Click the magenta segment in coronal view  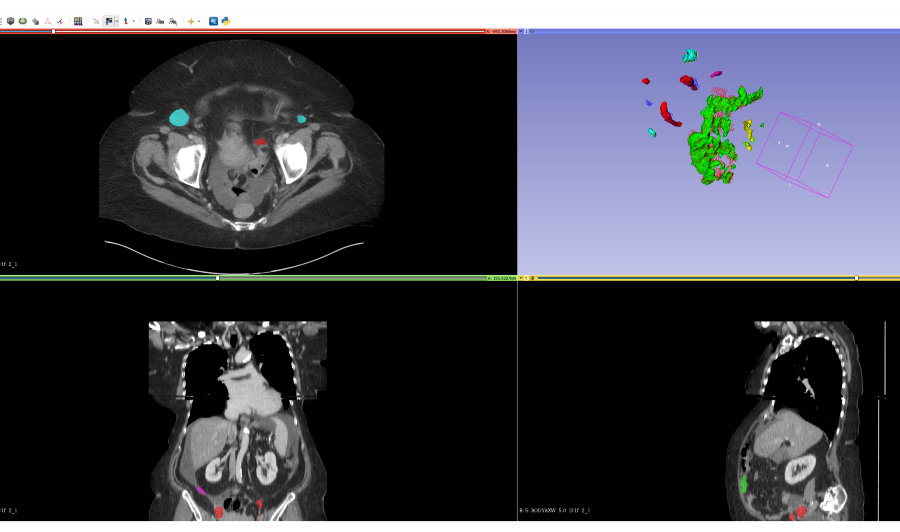point(201,491)
